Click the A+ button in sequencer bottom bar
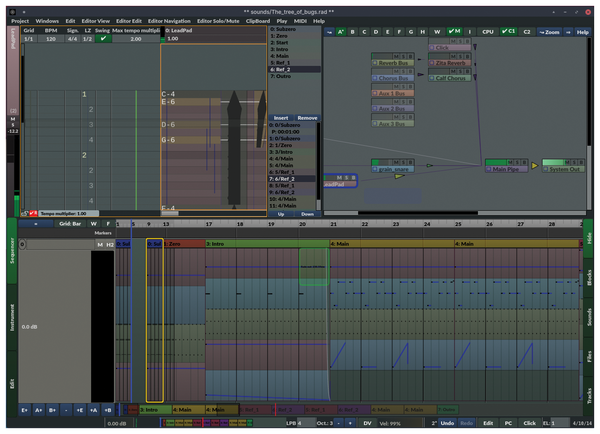 (x=38, y=410)
